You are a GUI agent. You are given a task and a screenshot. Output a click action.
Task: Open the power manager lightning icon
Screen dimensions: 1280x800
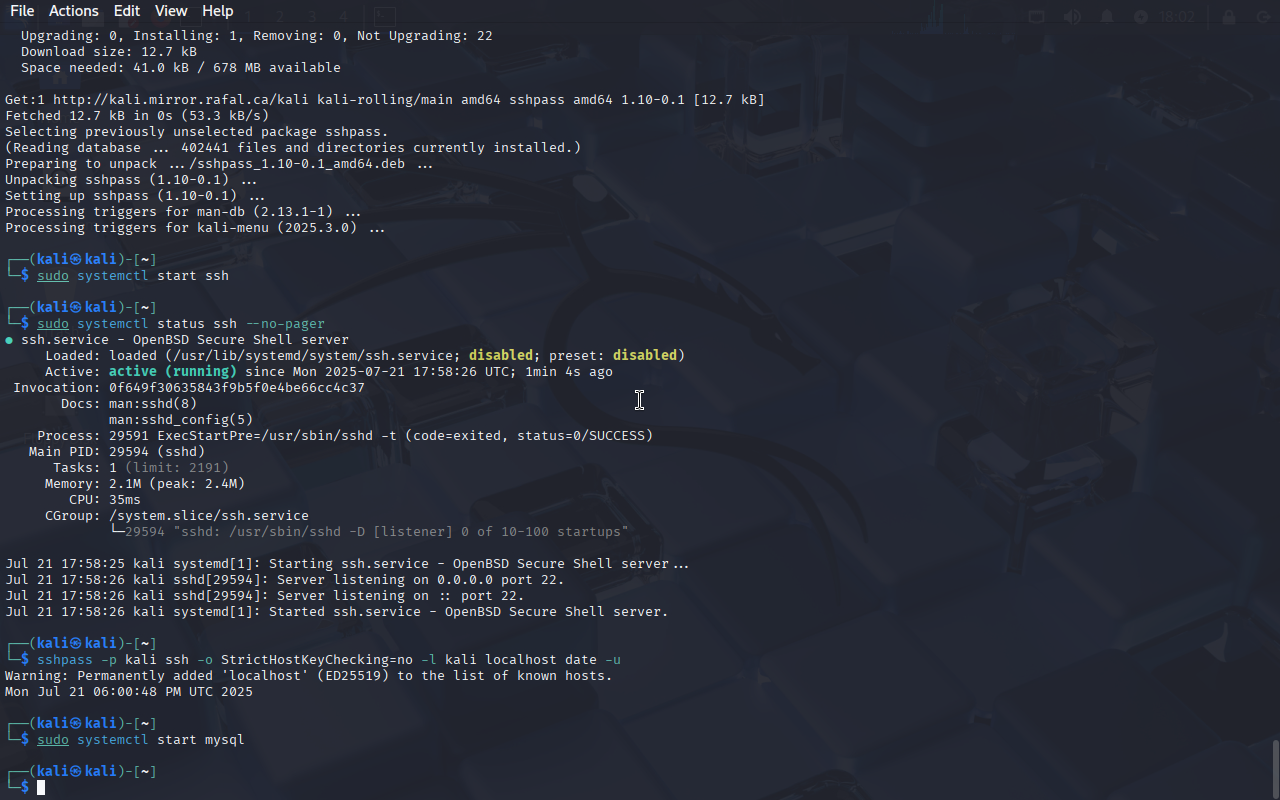(1141, 17)
